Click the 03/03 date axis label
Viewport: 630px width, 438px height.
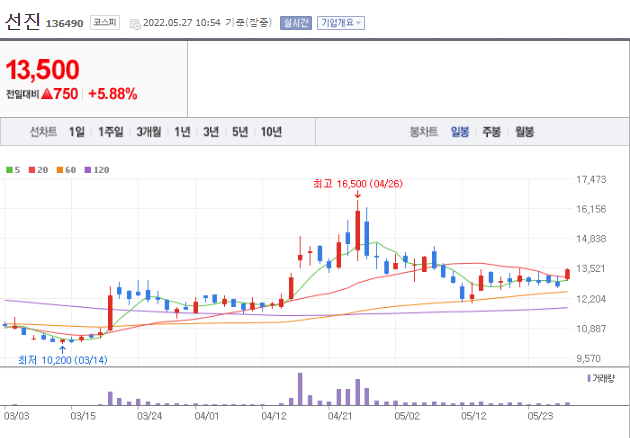click(16, 416)
